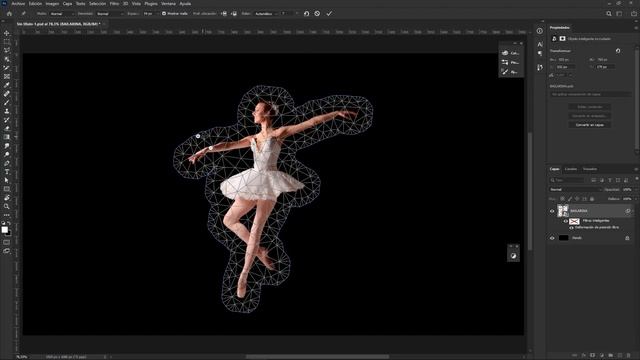Open the Character panel icon
Screen dimensions: 640x360
[540, 44]
